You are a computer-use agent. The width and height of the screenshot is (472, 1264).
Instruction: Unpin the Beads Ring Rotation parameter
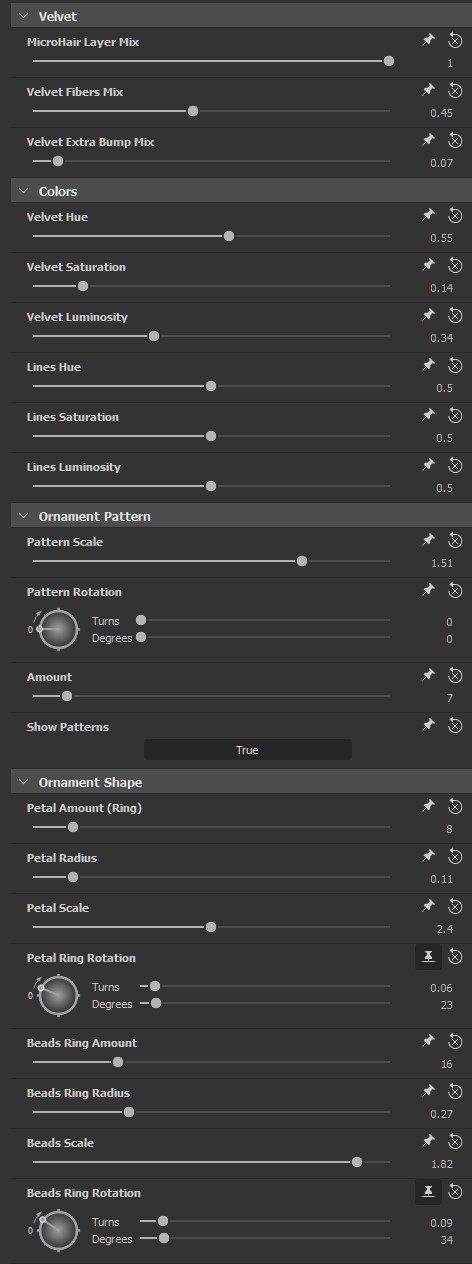(x=427, y=1191)
